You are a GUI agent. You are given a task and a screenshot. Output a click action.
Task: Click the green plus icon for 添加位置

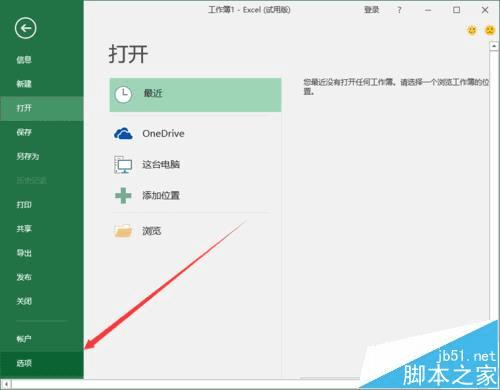pyautogui.click(x=123, y=195)
